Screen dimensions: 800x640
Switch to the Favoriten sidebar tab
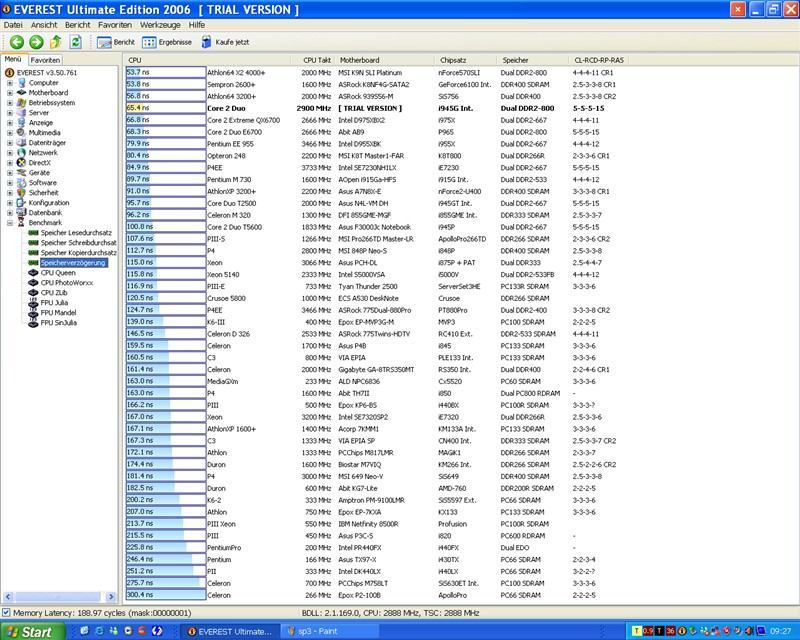click(x=45, y=60)
